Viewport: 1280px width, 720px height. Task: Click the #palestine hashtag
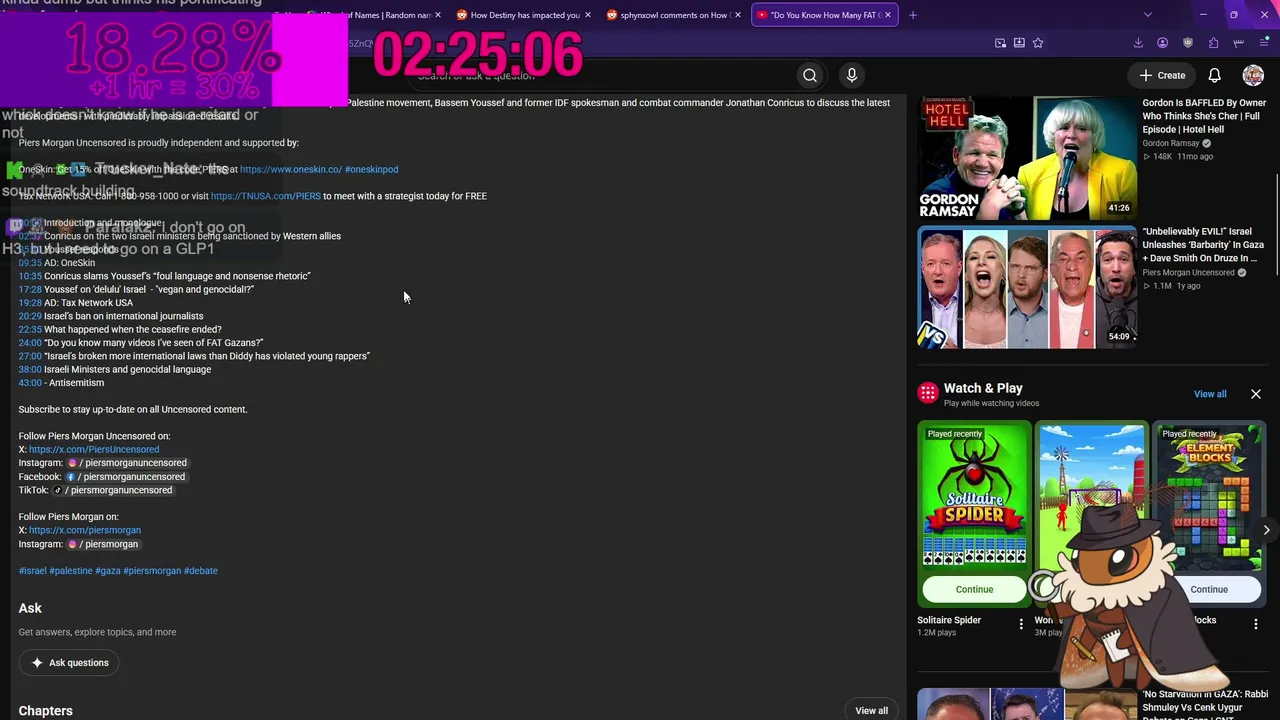[x=71, y=571]
